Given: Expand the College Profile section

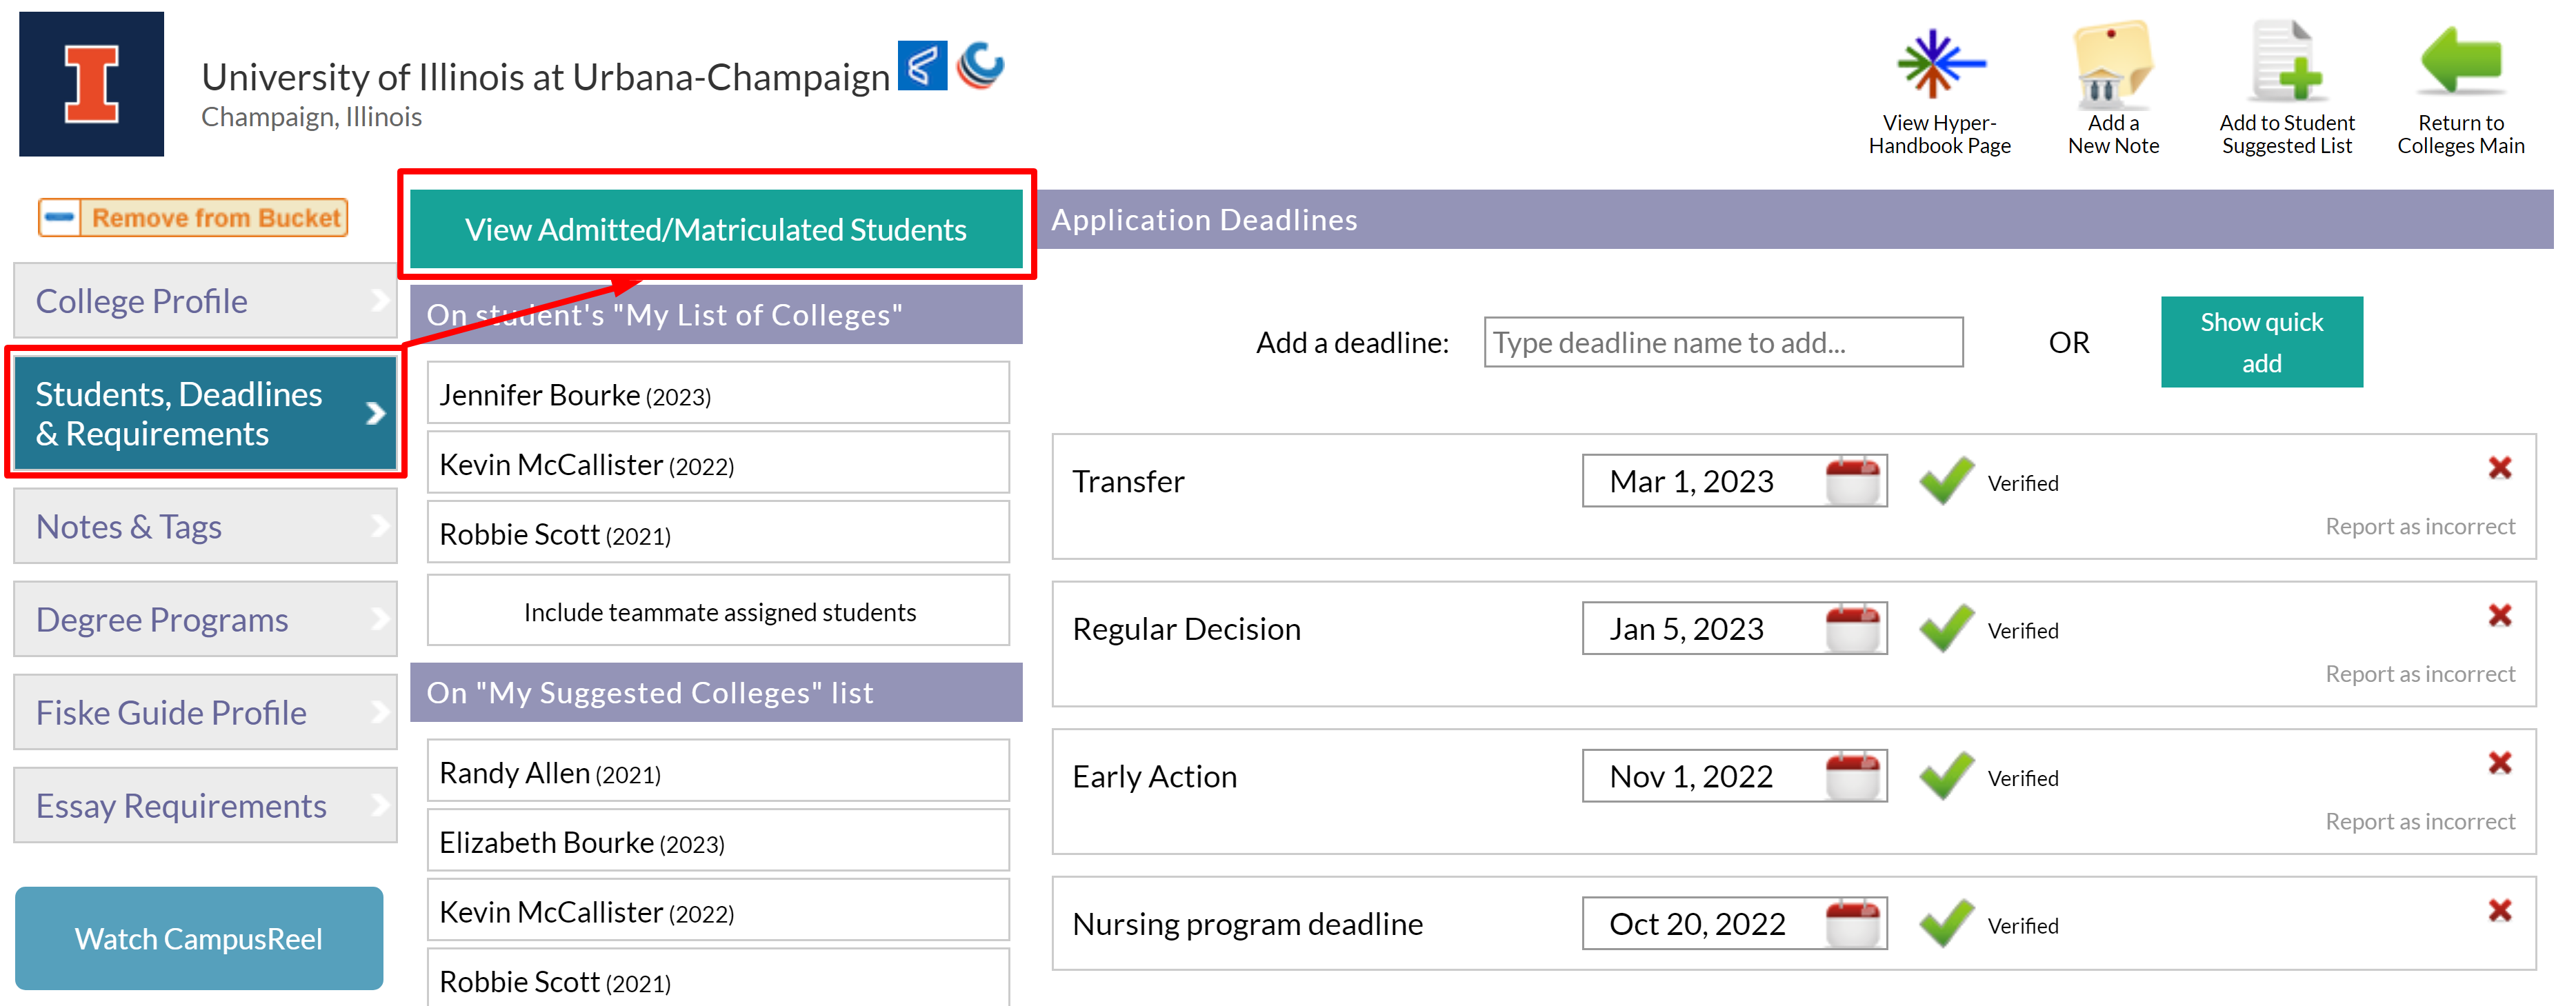Looking at the screenshot, I should click(205, 301).
